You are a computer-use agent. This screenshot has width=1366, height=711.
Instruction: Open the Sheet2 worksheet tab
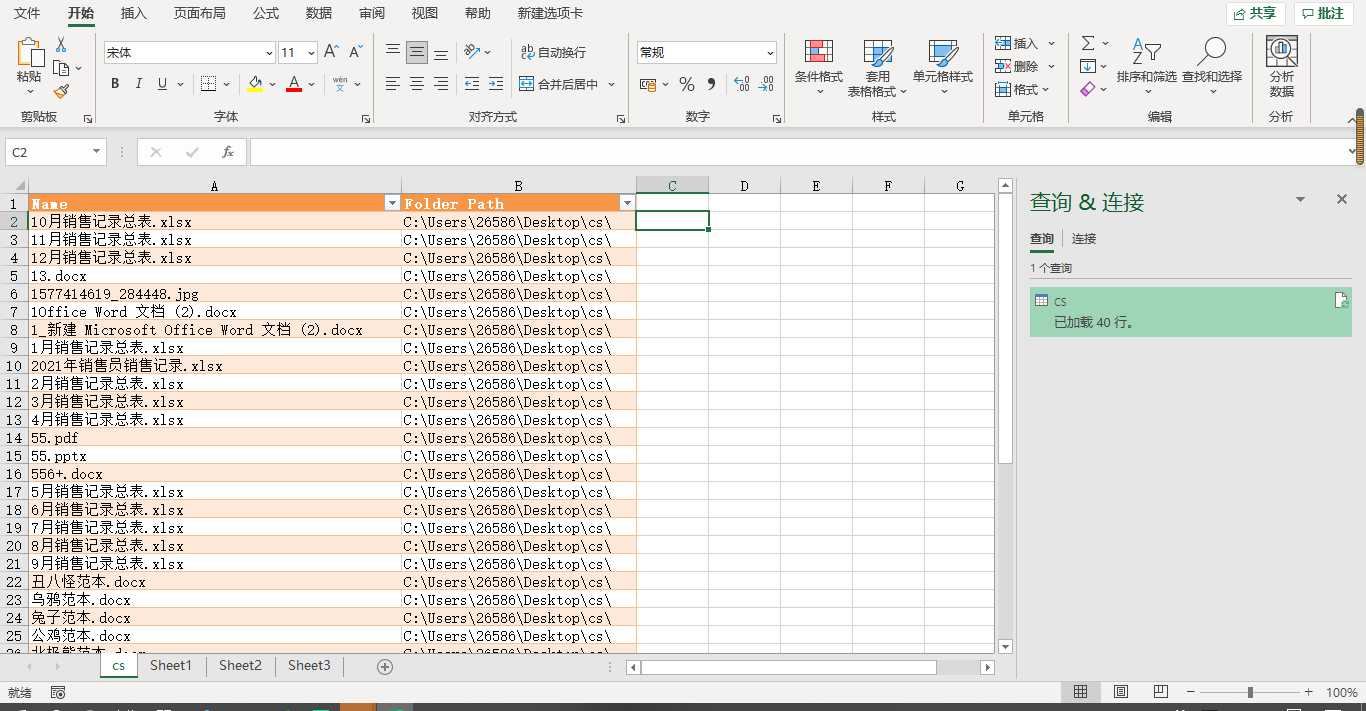click(240, 665)
